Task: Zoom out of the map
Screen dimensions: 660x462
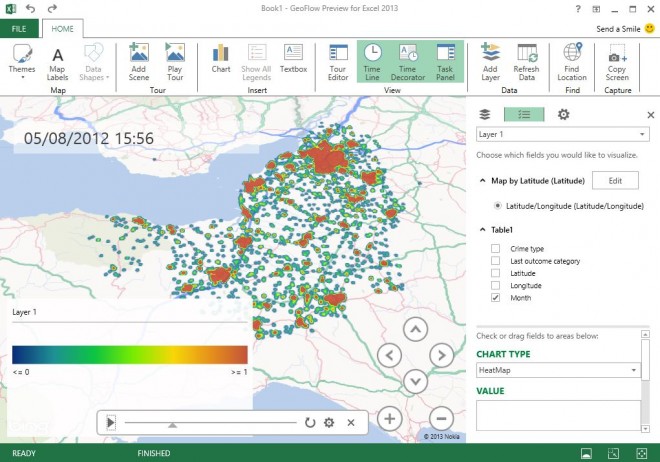Action: 442,419
